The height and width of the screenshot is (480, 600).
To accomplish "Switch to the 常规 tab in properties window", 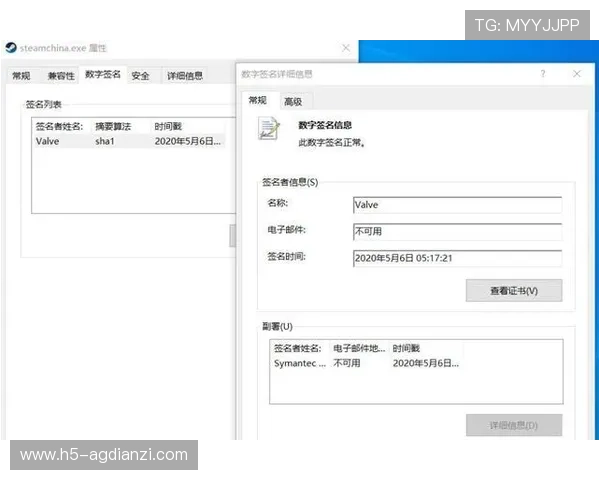I will point(21,76).
